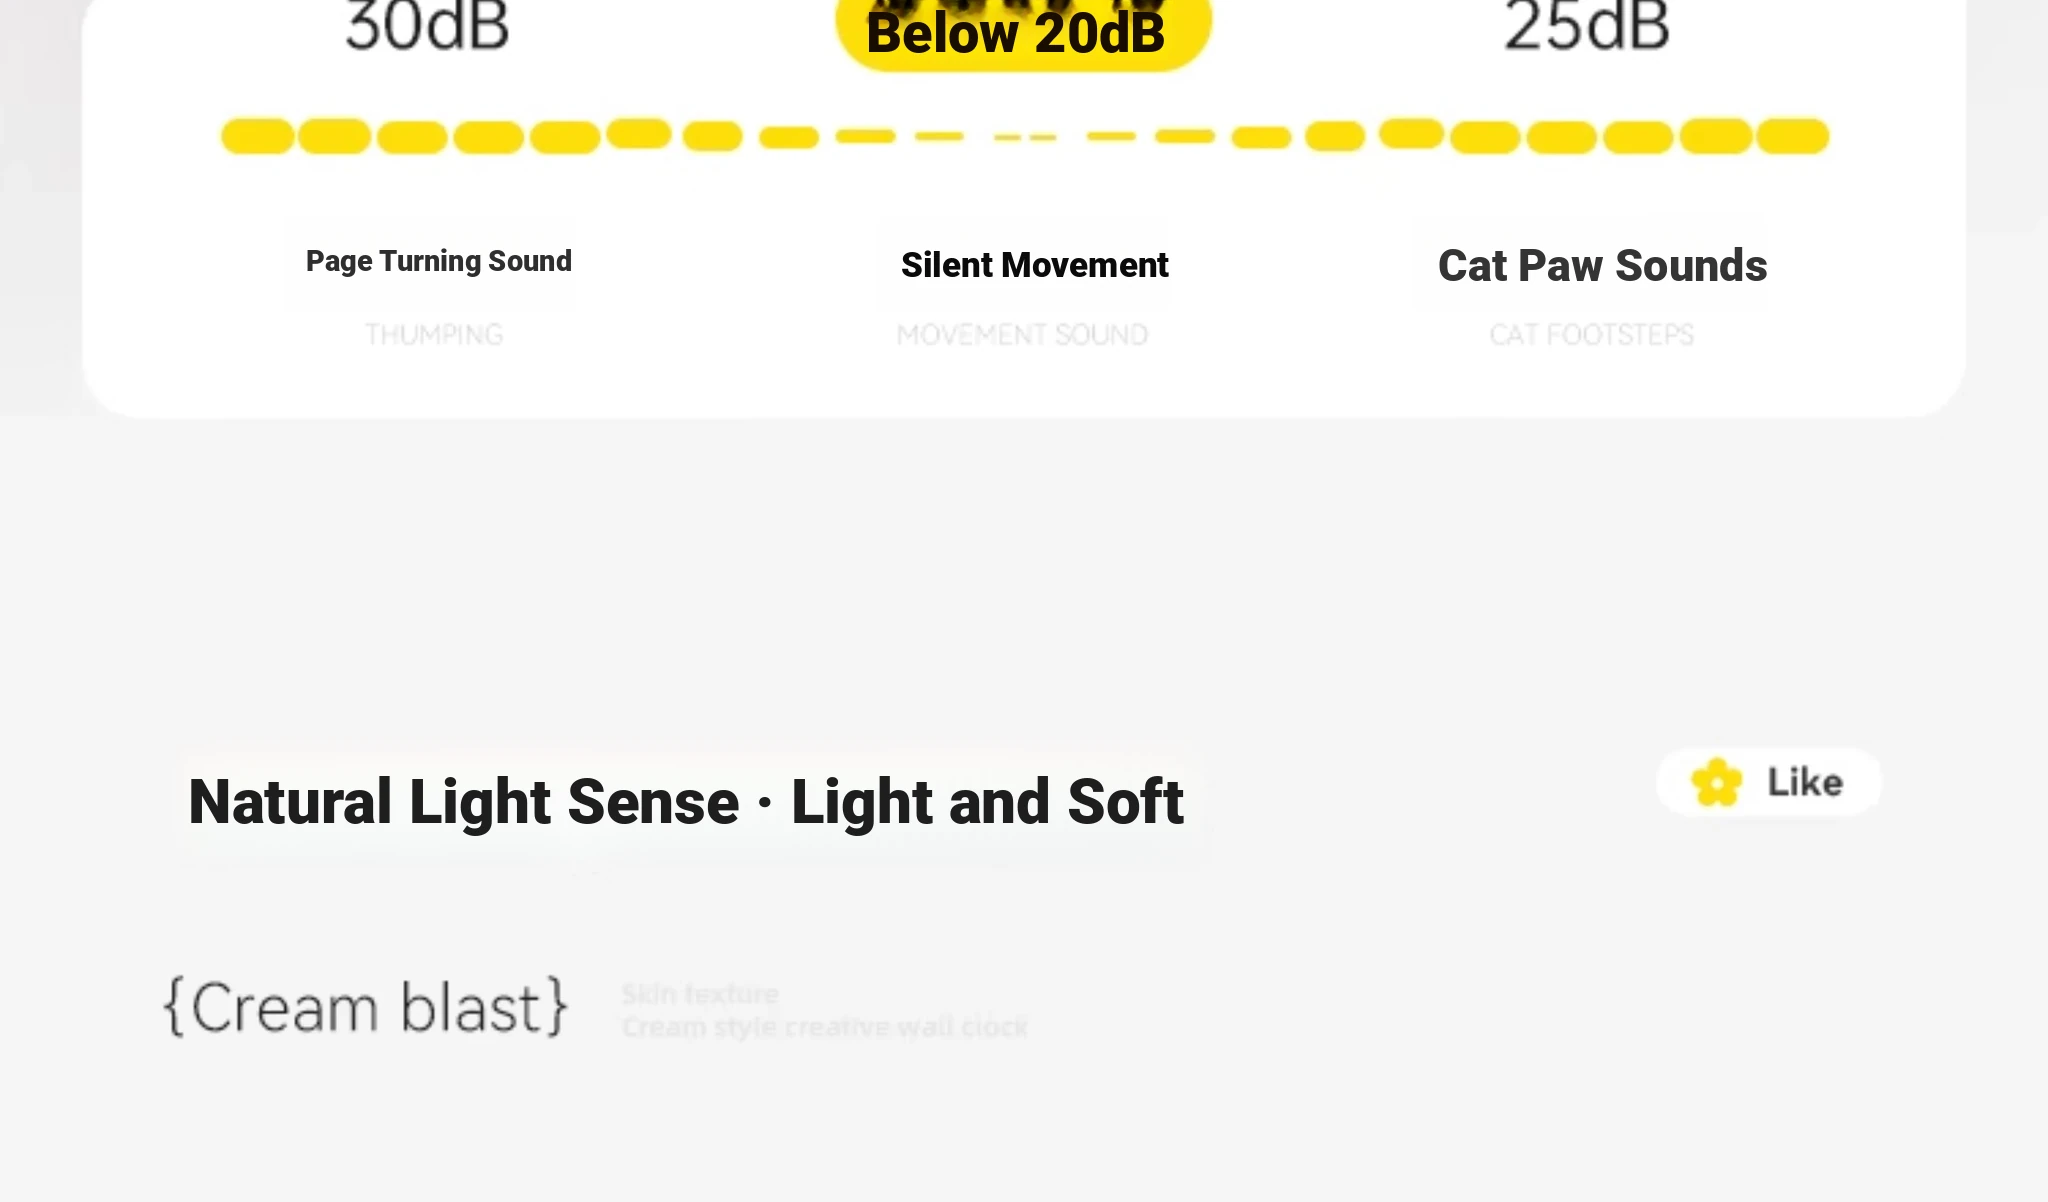Click the leftmost large dot of yellow waveform

coord(258,136)
